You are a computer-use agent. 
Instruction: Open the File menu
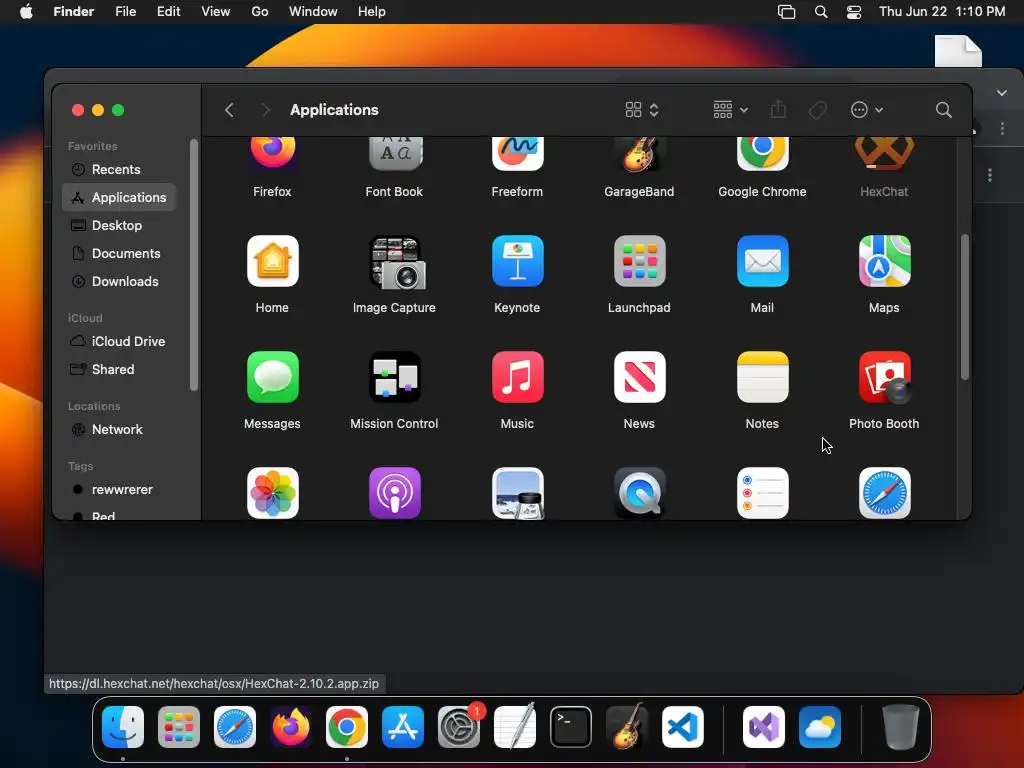(125, 12)
